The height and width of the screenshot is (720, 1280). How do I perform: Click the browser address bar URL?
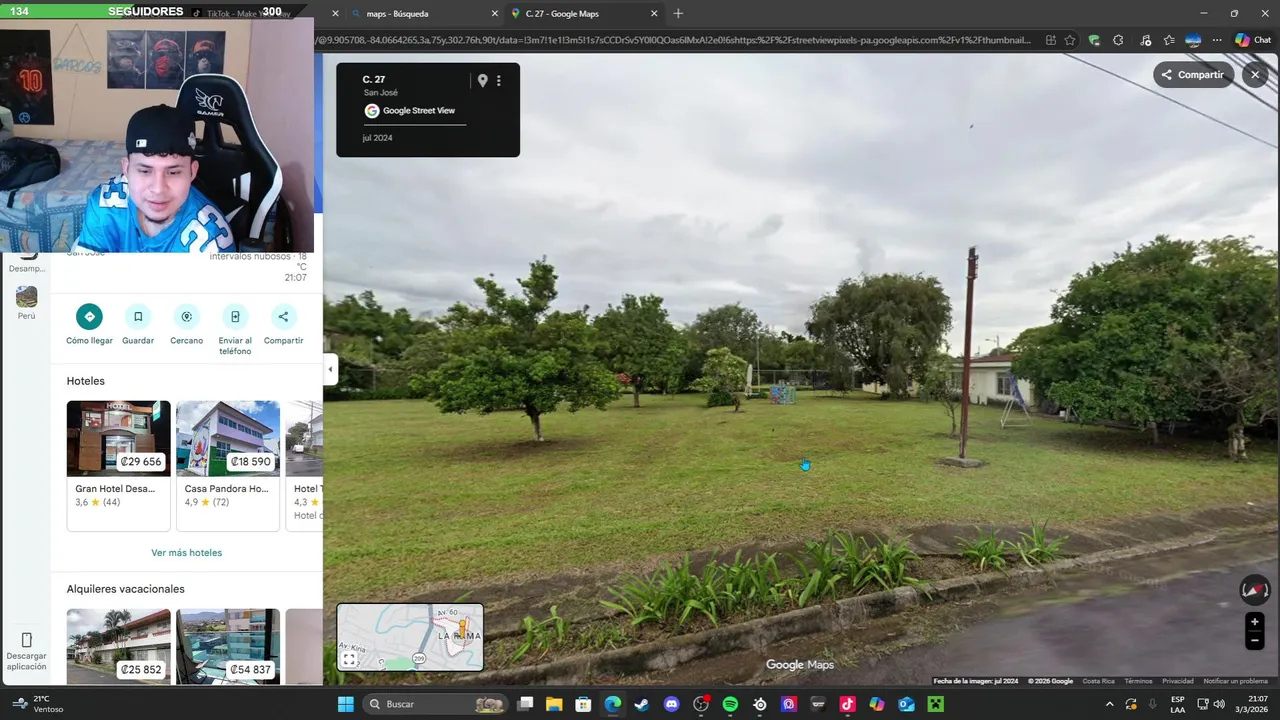[675, 40]
